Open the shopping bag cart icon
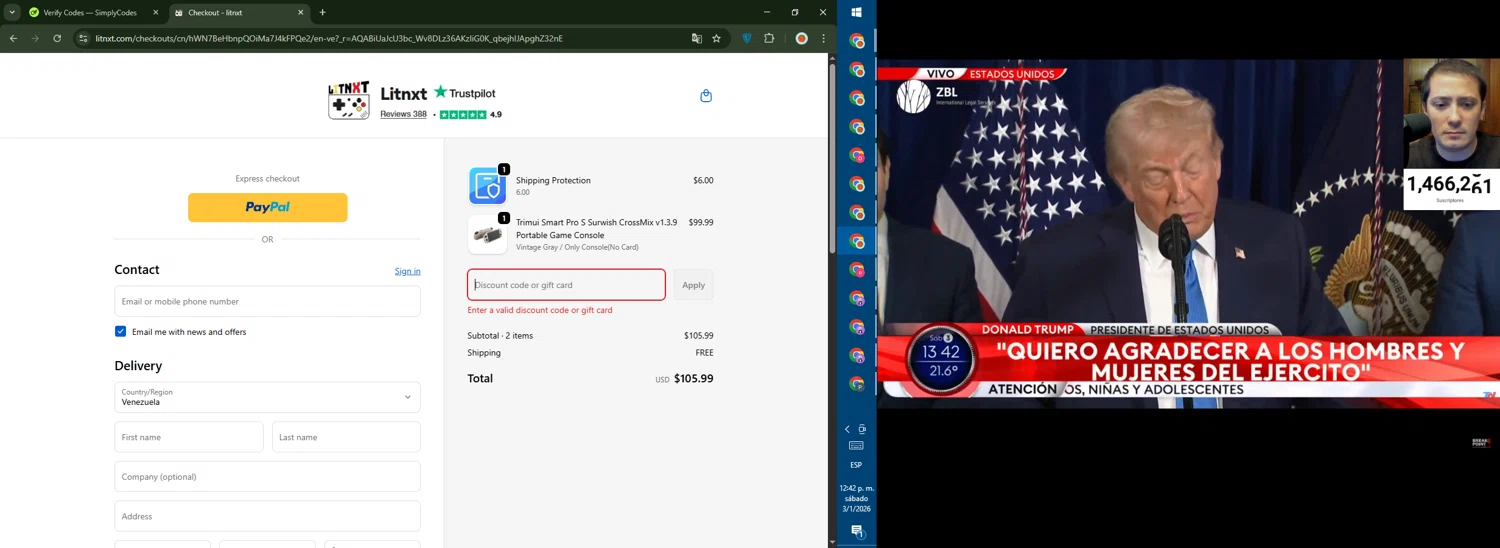This screenshot has height=548, width=1500. coord(706,96)
